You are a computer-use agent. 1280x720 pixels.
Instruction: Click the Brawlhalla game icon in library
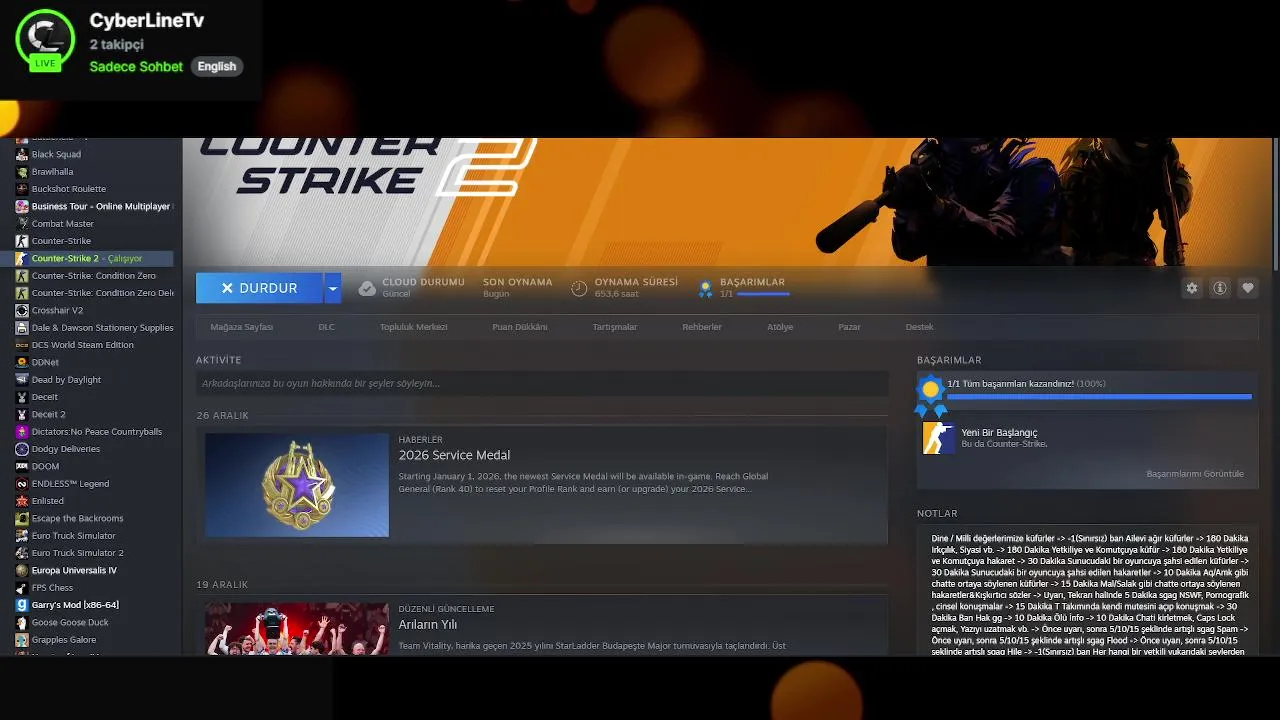pyautogui.click(x=22, y=172)
